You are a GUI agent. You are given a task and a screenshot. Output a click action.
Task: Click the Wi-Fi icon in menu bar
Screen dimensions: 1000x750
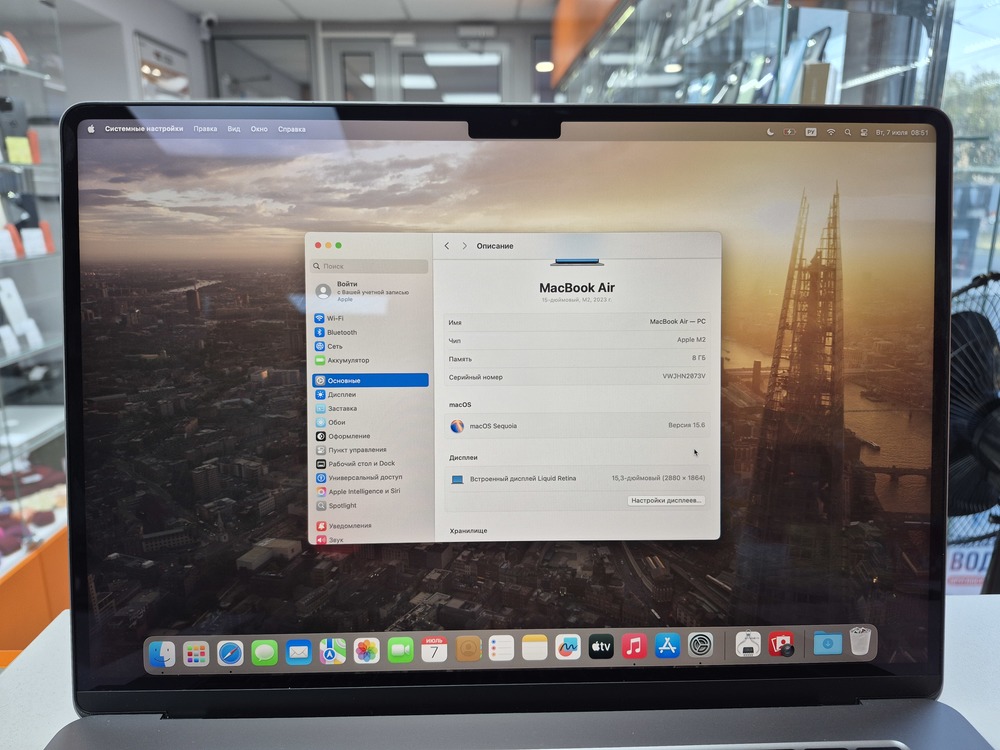830,132
